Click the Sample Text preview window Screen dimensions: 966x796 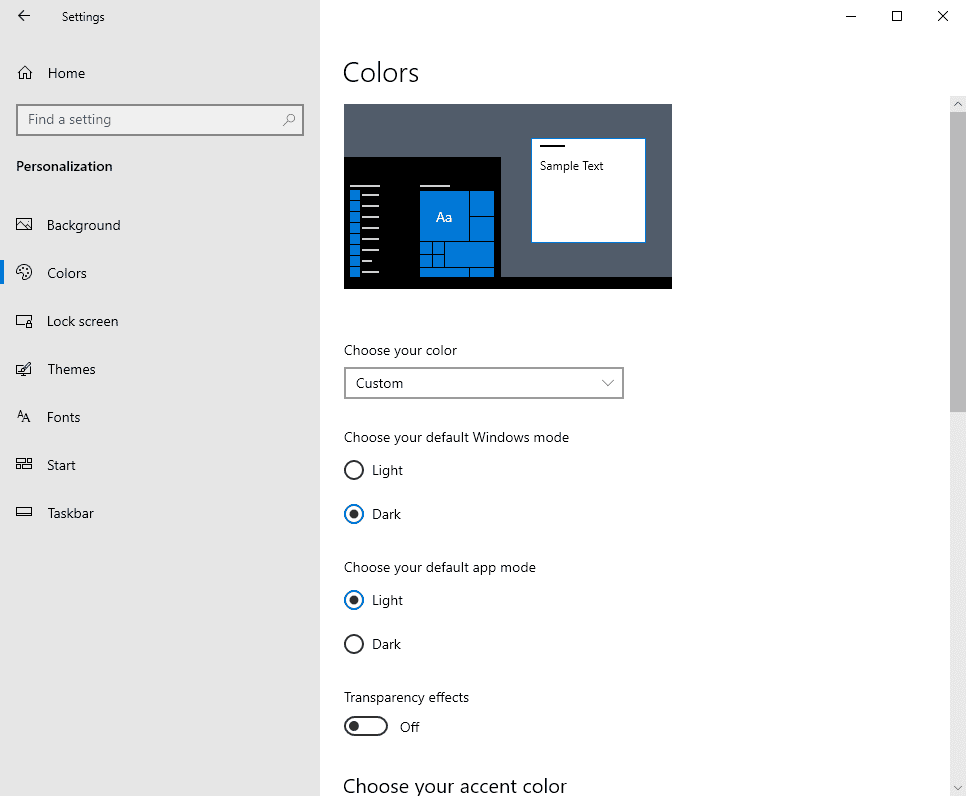click(588, 190)
